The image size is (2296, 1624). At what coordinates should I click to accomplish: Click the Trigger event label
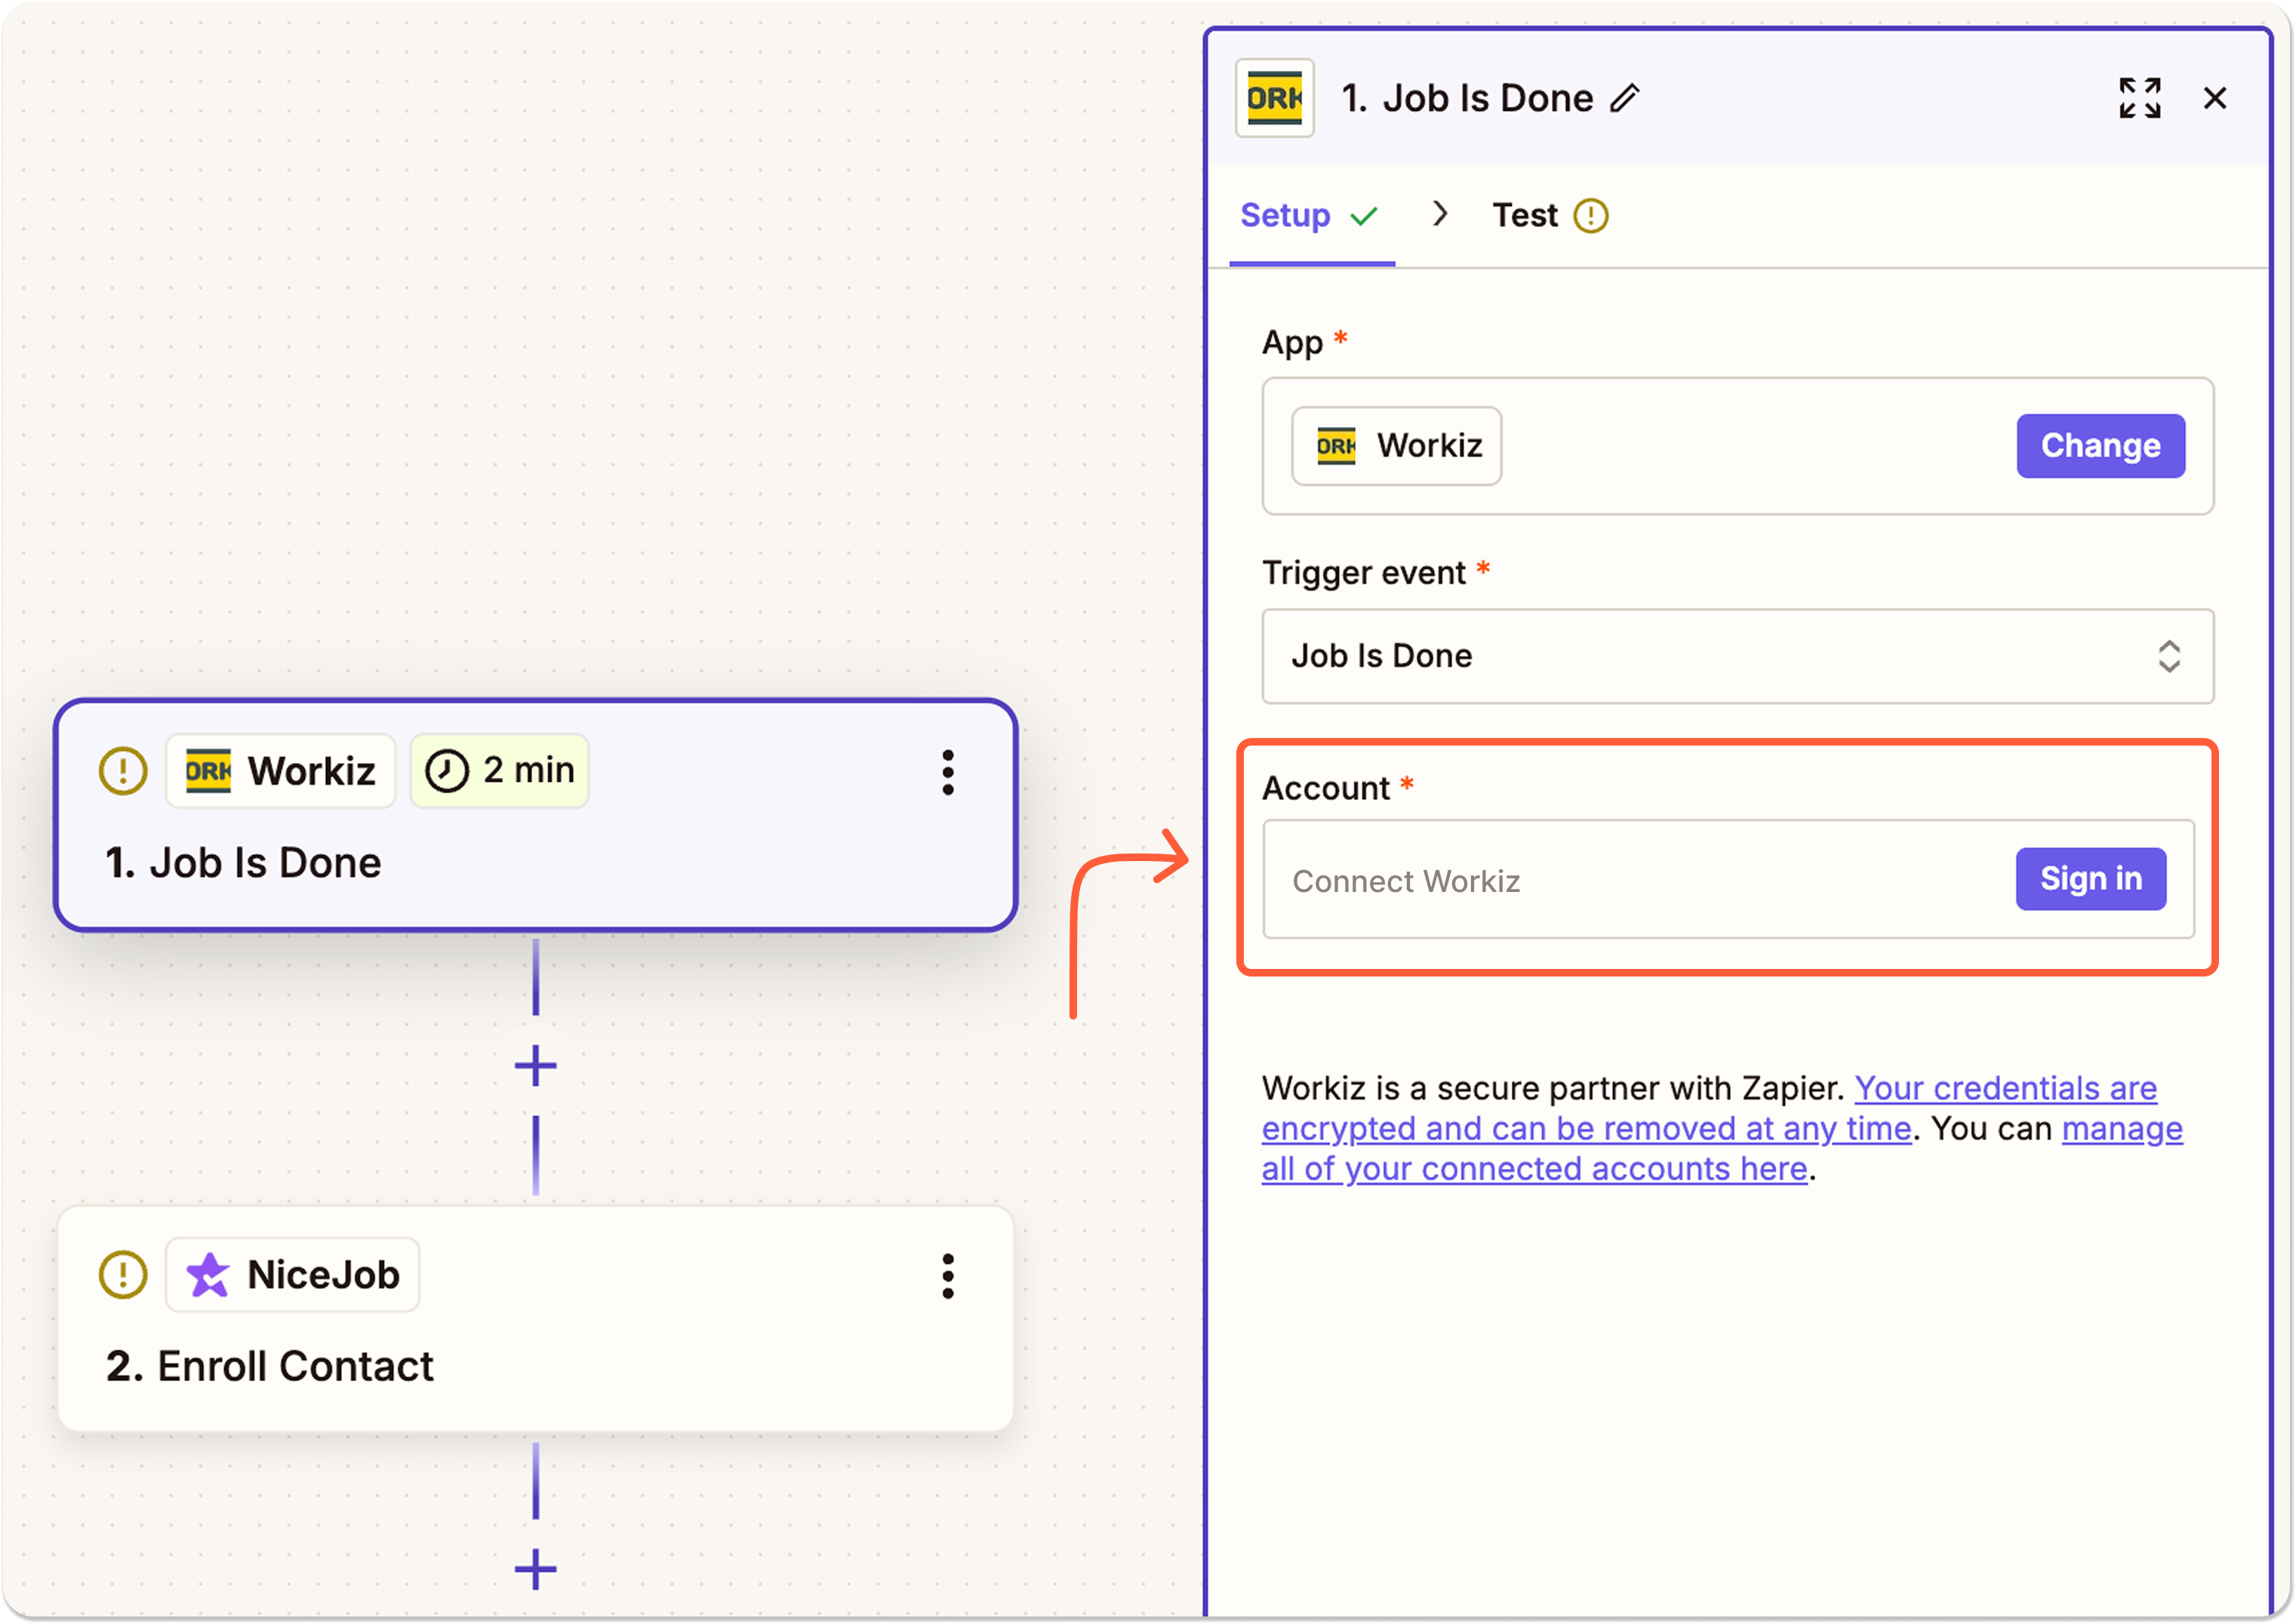click(x=1363, y=573)
